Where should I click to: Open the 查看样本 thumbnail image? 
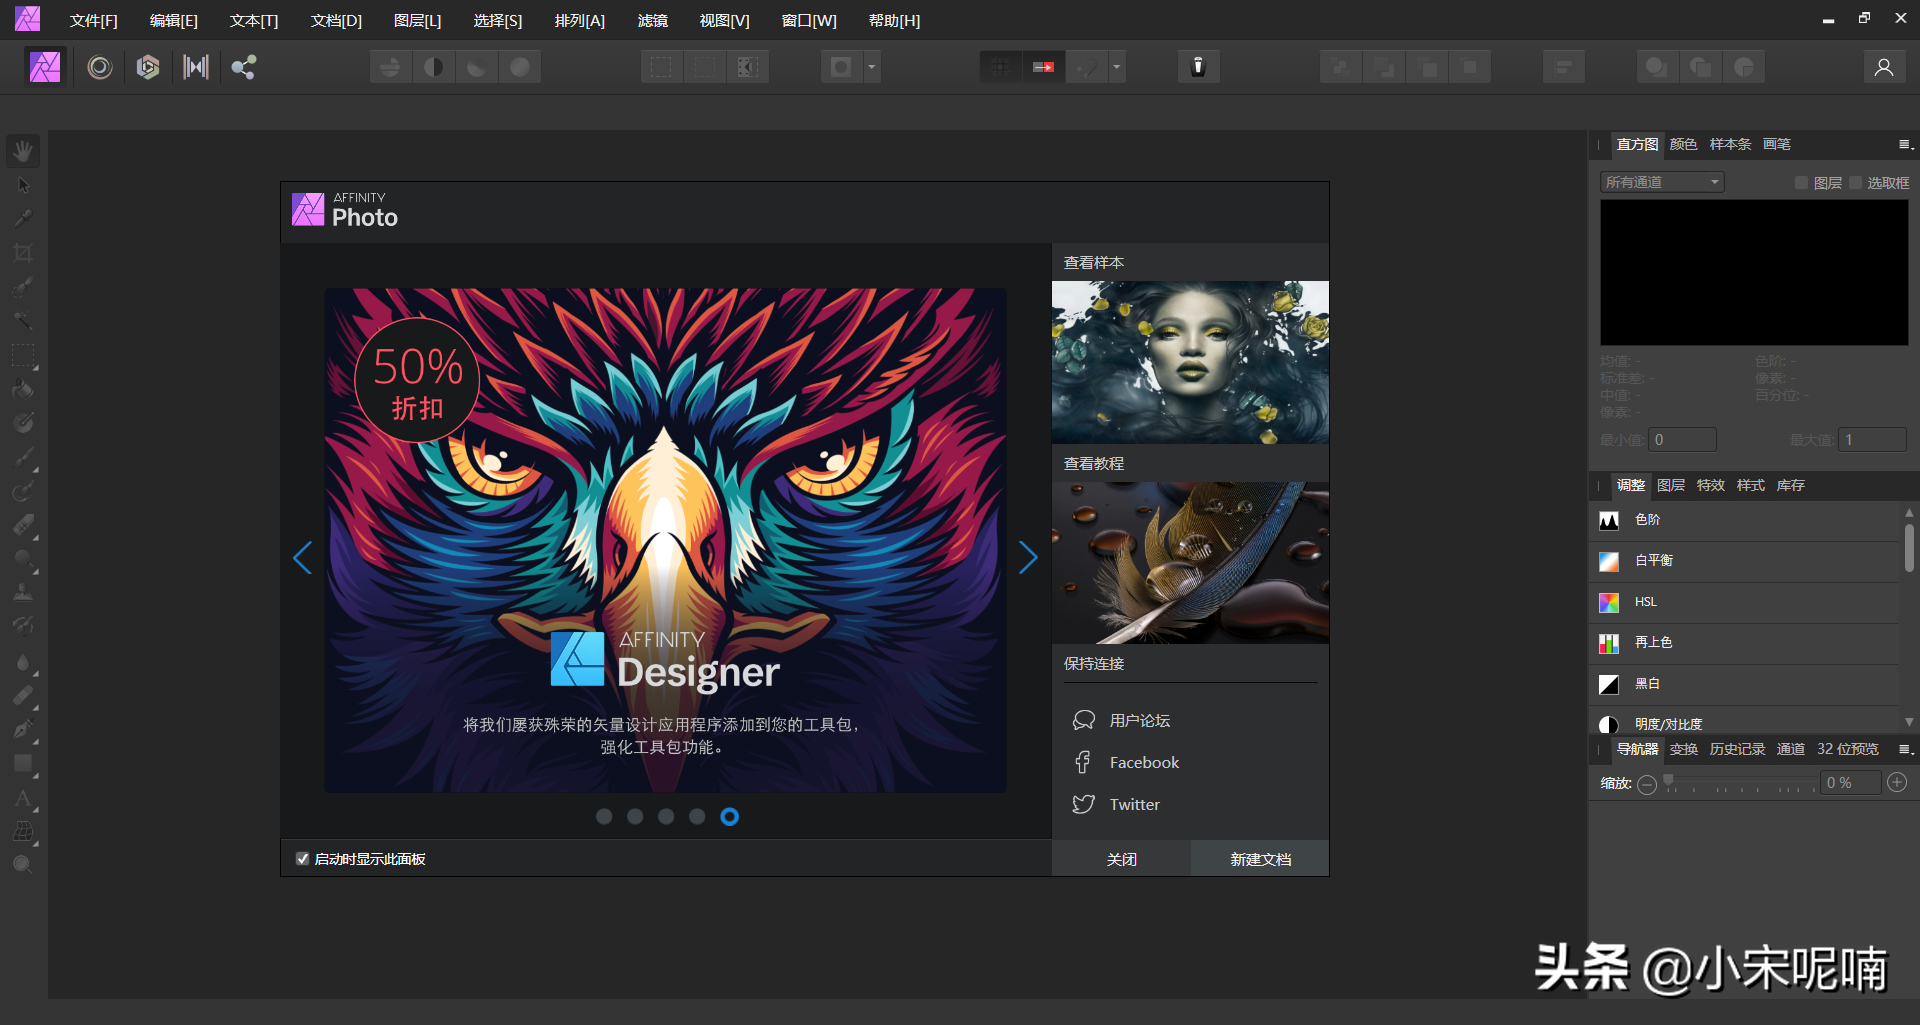(1190, 362)
